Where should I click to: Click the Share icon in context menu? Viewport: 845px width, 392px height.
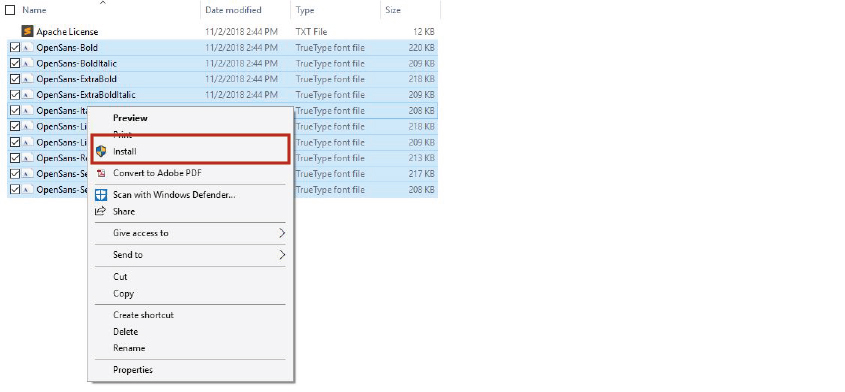[x=100, y=211]
